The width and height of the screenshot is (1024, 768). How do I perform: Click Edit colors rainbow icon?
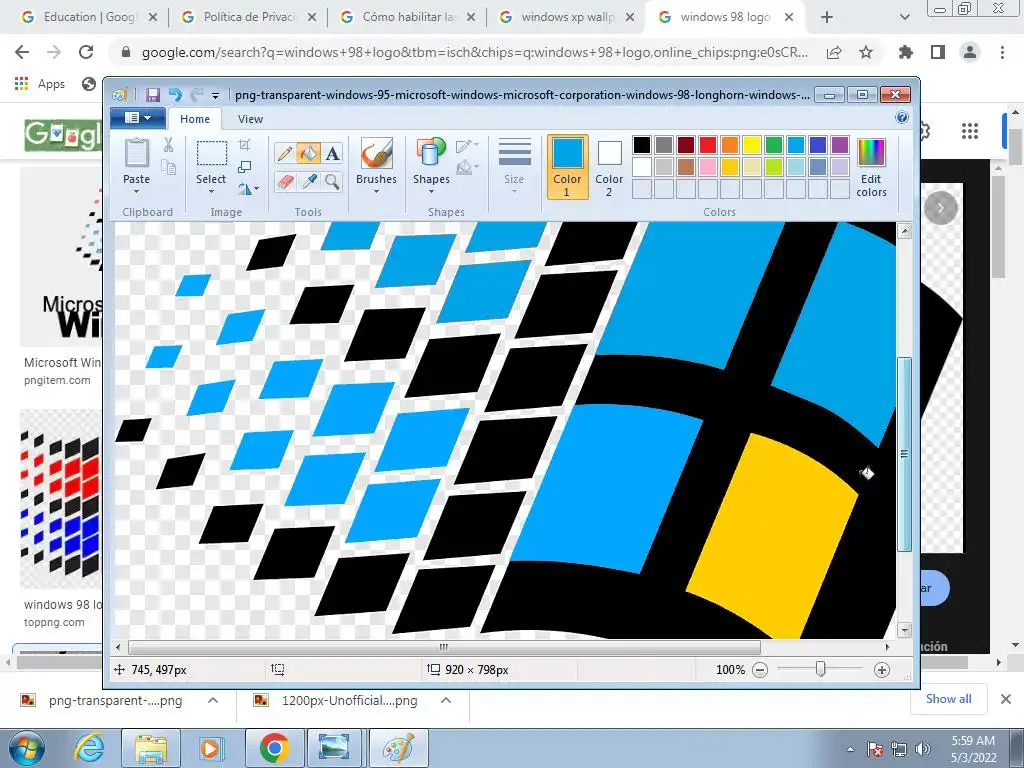871,153
